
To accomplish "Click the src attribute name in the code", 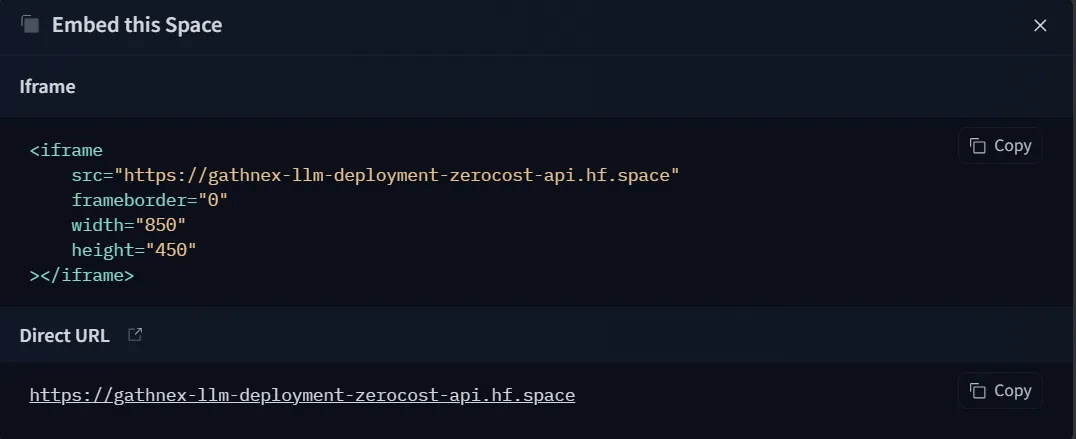I will coord(87,176).
